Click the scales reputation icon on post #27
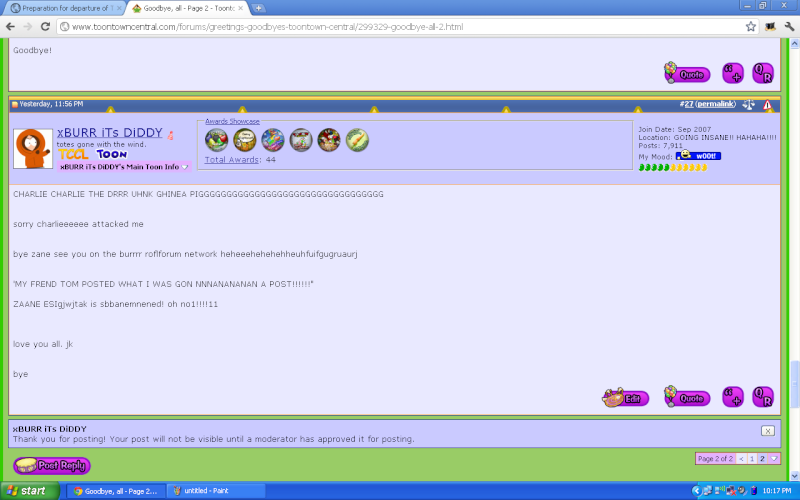The height and width of the screenshot is (500, 800). (748, 105)
